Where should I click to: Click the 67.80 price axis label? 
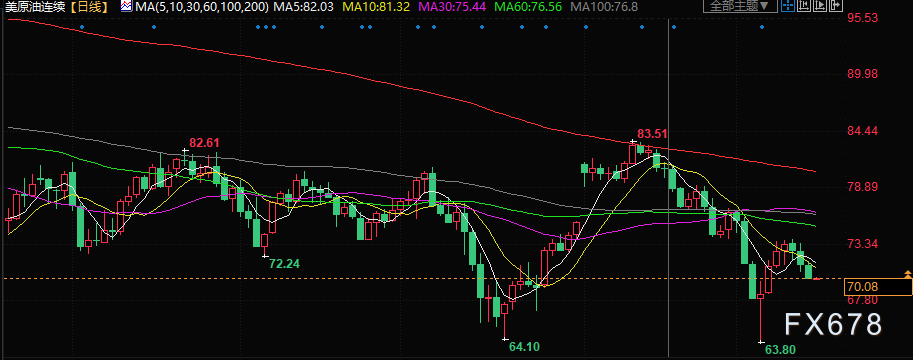(x=862, y=299)
